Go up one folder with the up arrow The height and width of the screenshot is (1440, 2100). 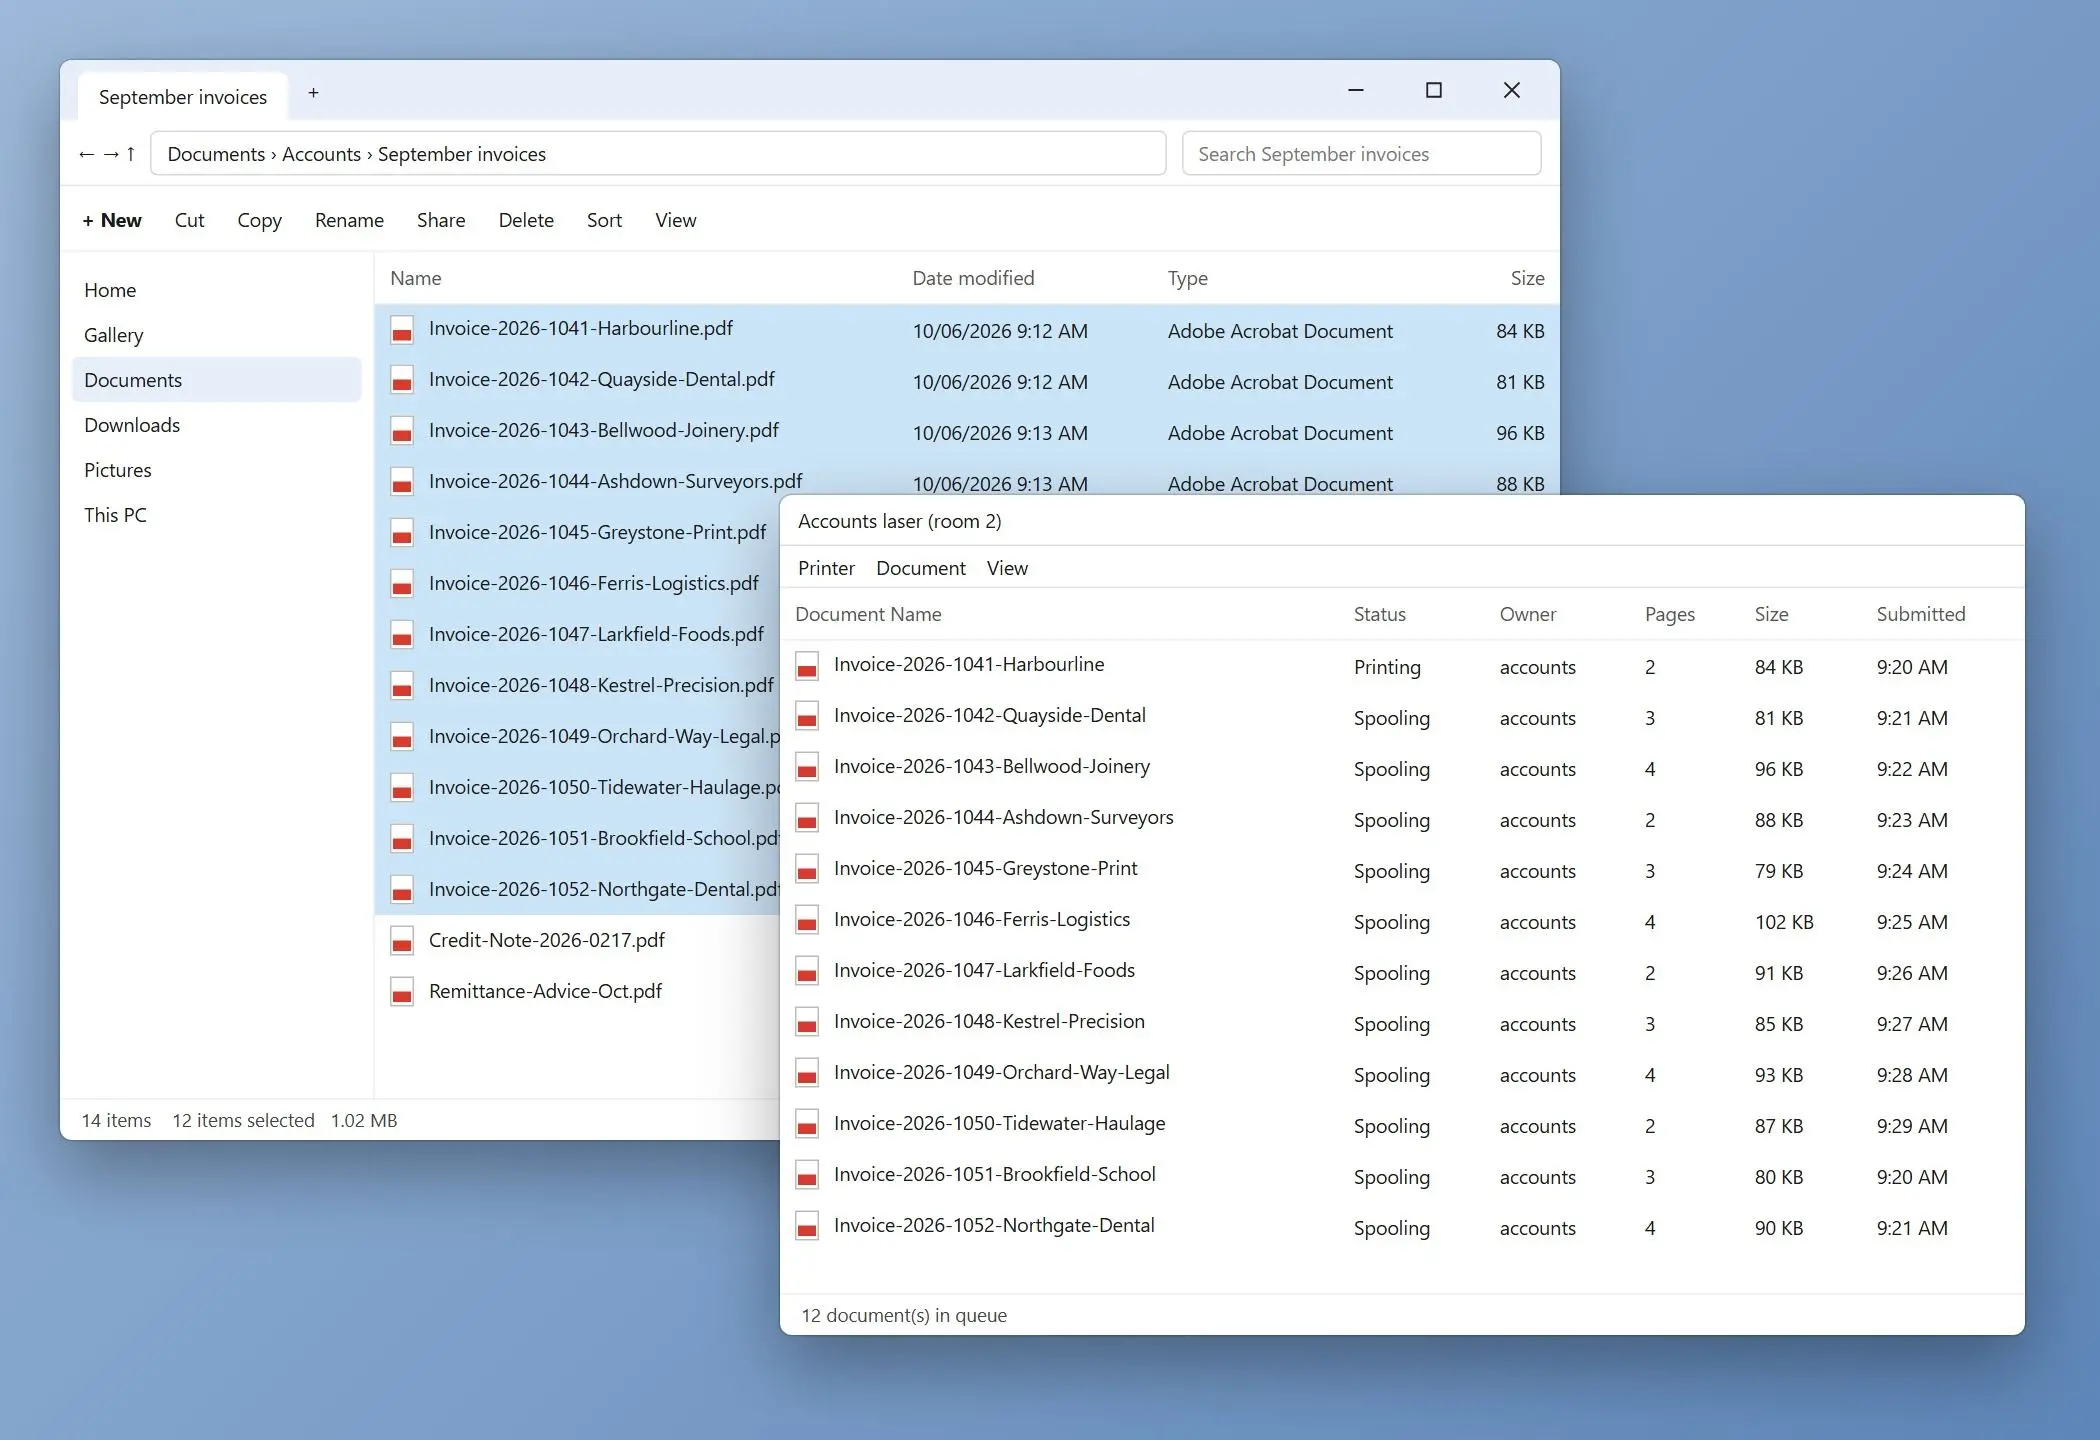[x=130, y=154]
